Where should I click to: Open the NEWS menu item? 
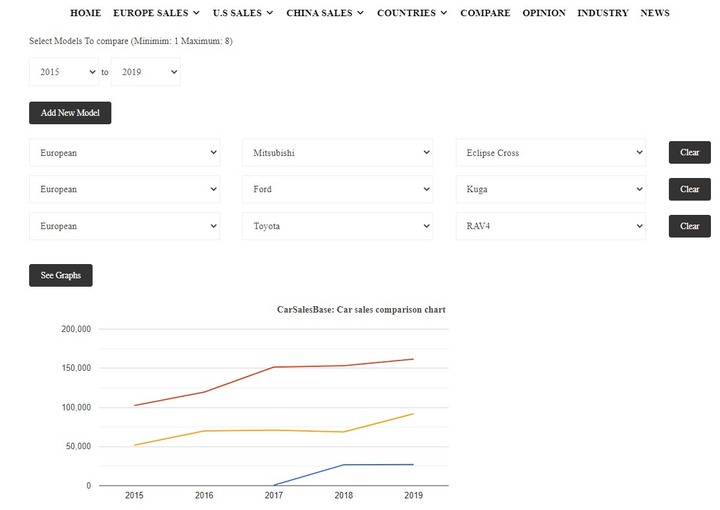[x=655, y=13]
